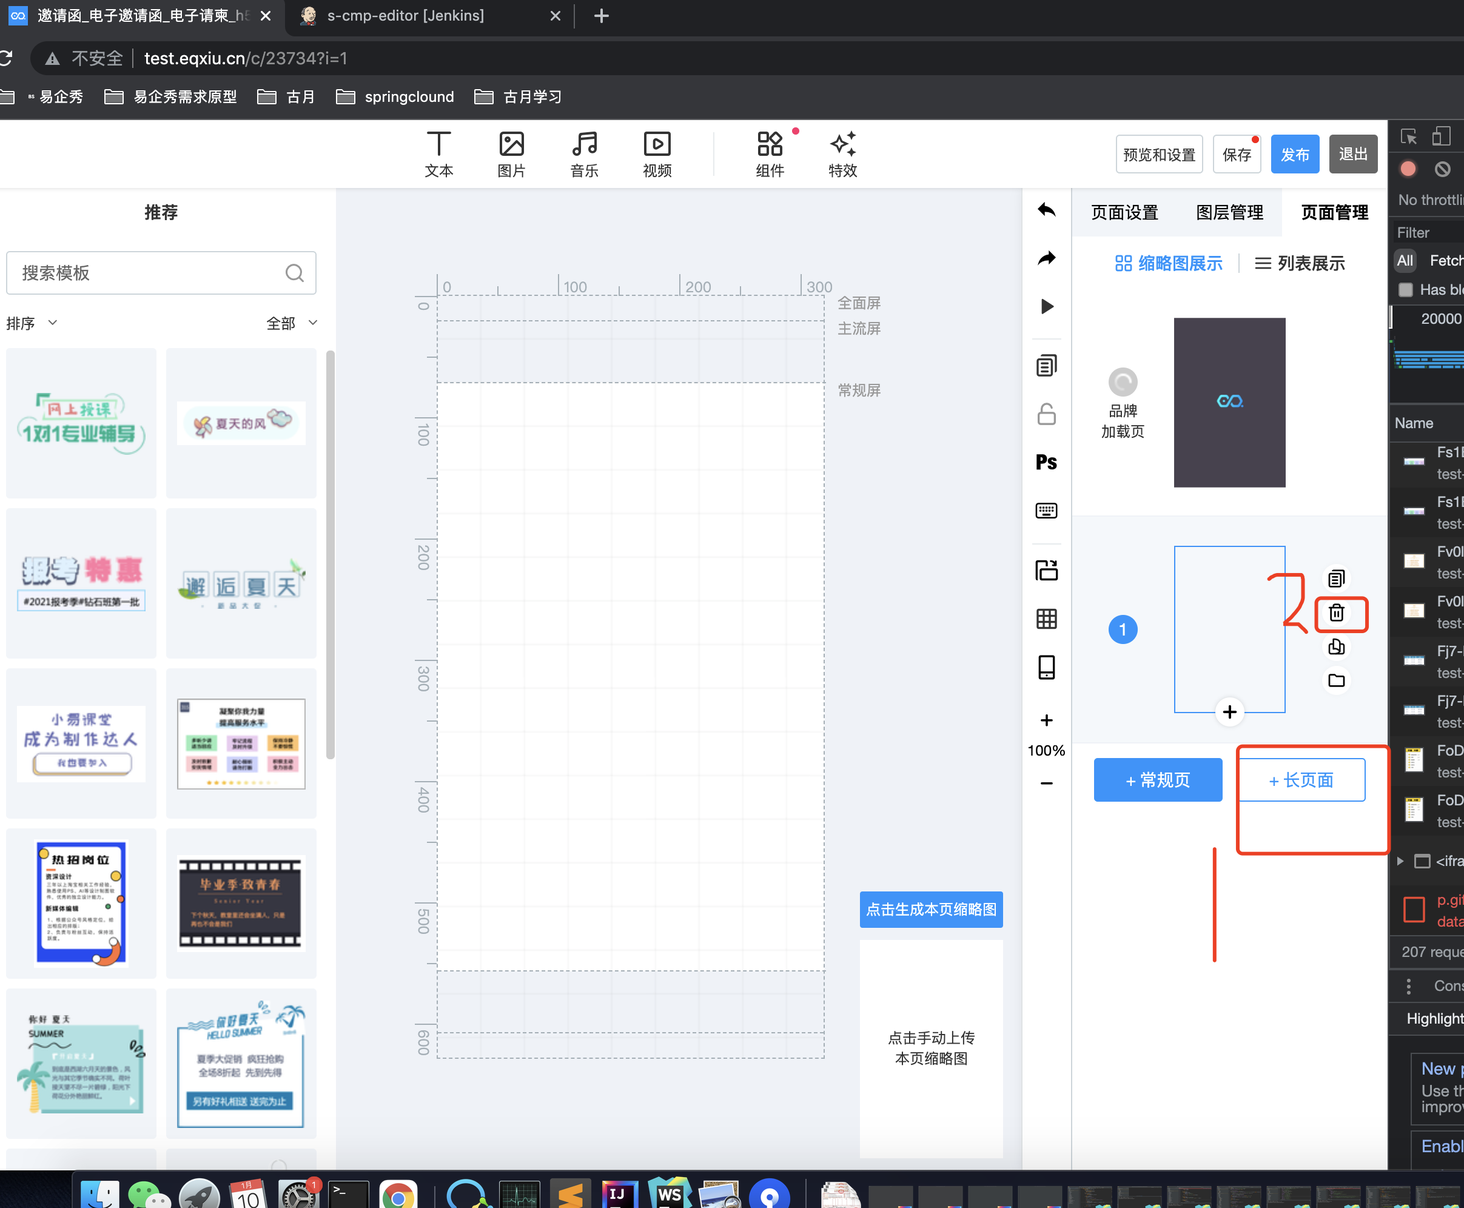Screen dimensions: 1464x1208
Task: Delete page 1 with trash icon
Action: pos(1336,613)
